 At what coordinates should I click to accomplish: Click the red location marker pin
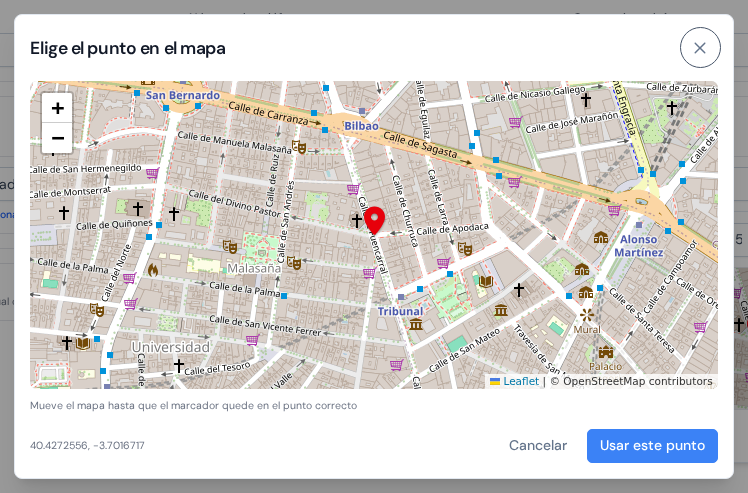coord(374,220)
